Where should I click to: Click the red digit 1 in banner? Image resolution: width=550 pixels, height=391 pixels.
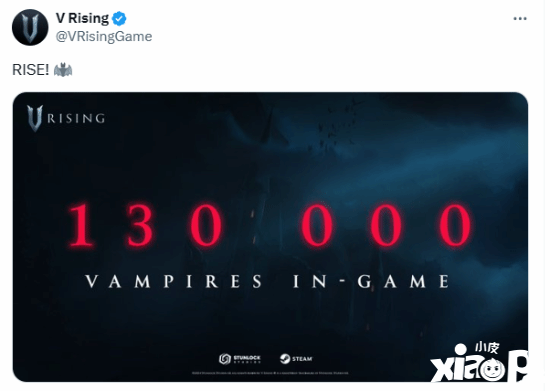pyautogui.click(x=81, y=225)
